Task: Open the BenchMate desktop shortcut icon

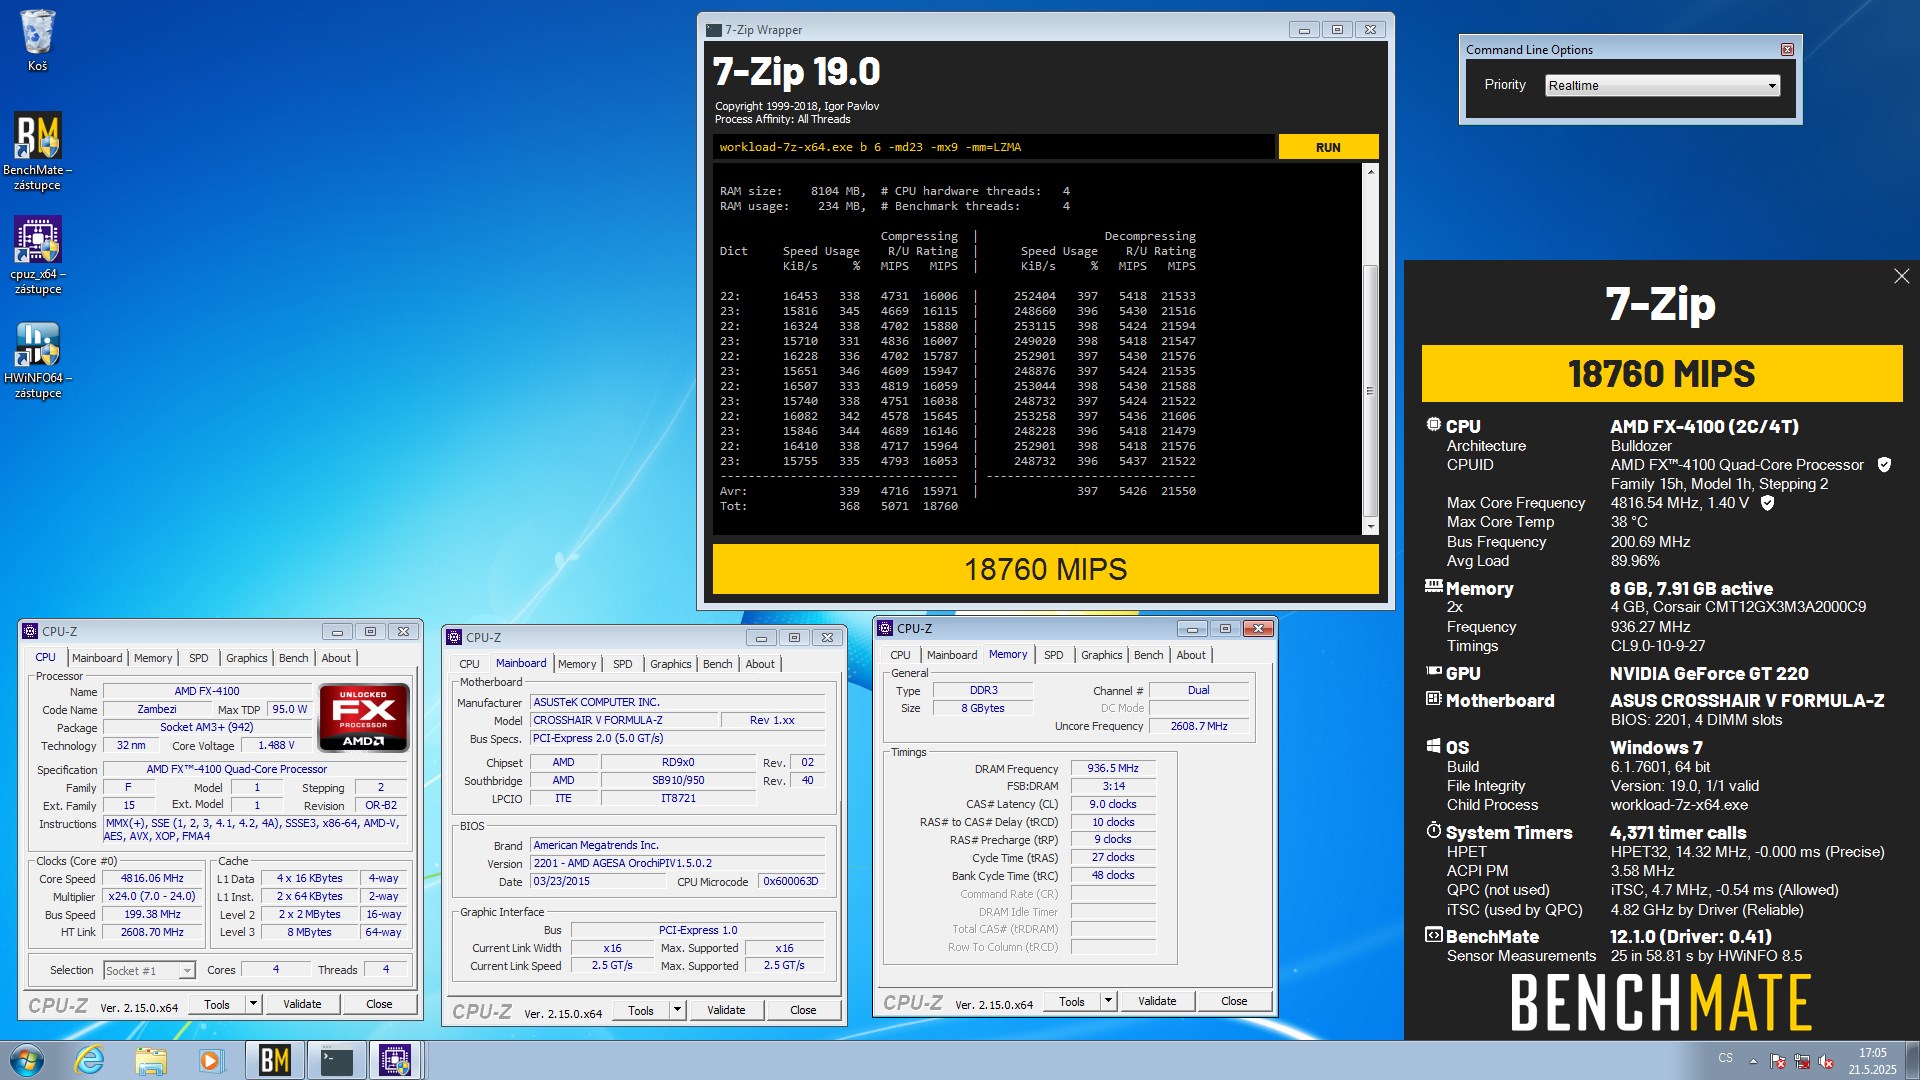Action: click(37, 150)
